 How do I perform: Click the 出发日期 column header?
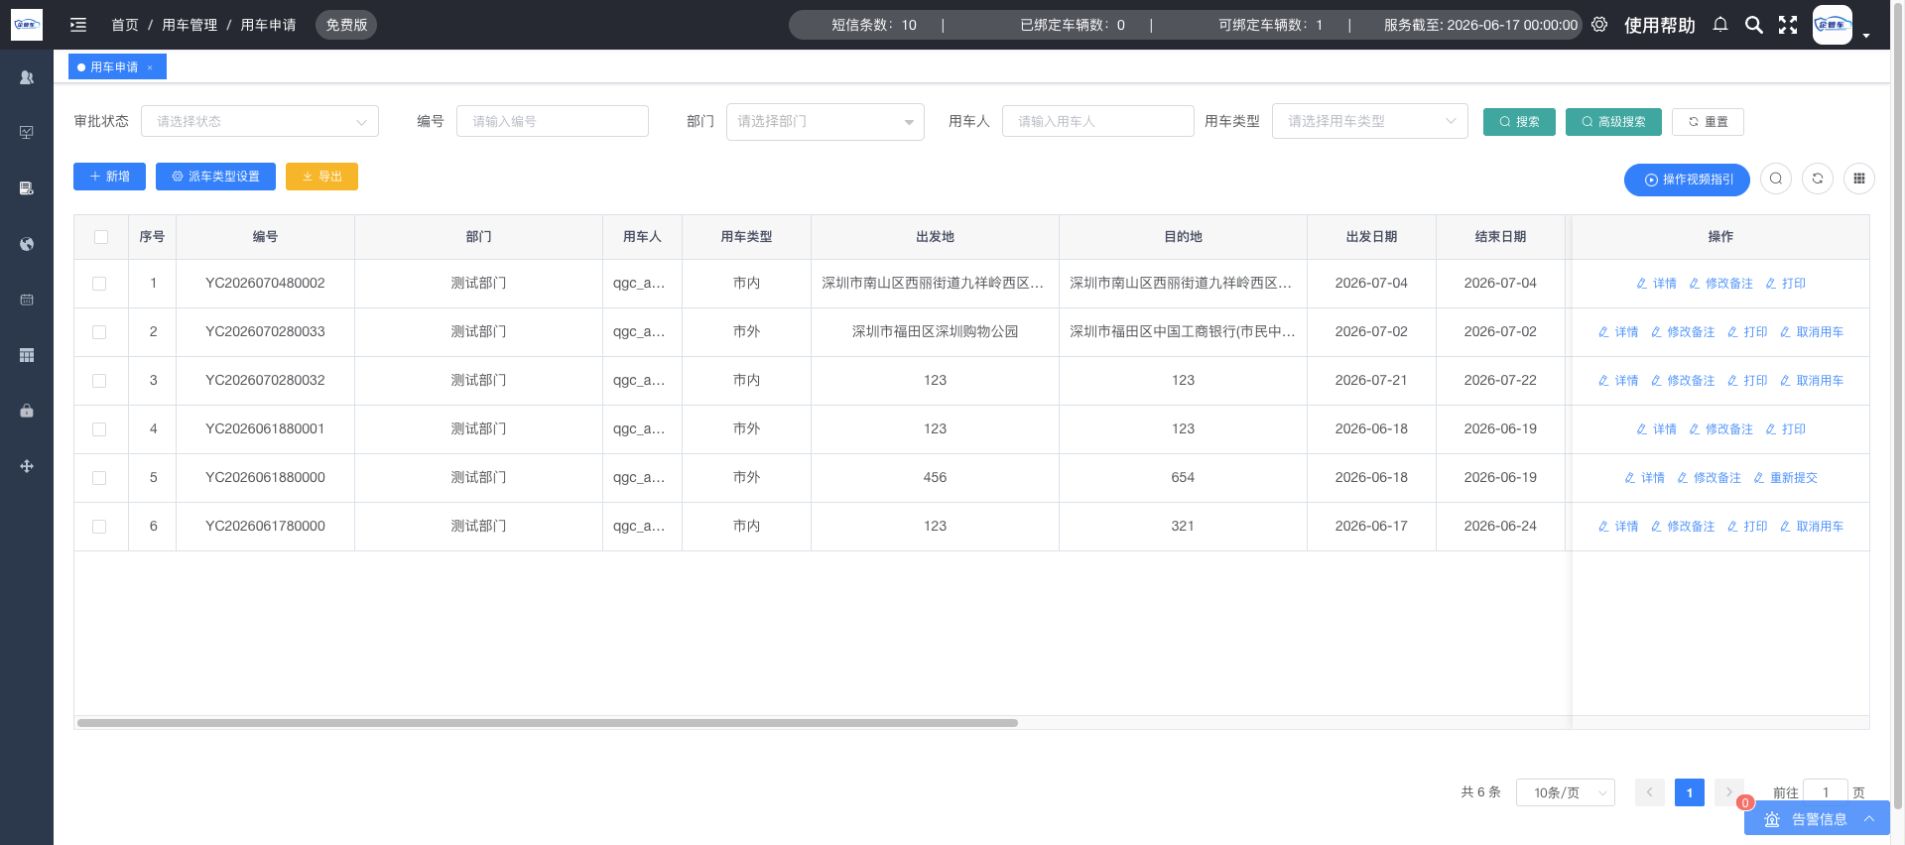click(1371, 237)
